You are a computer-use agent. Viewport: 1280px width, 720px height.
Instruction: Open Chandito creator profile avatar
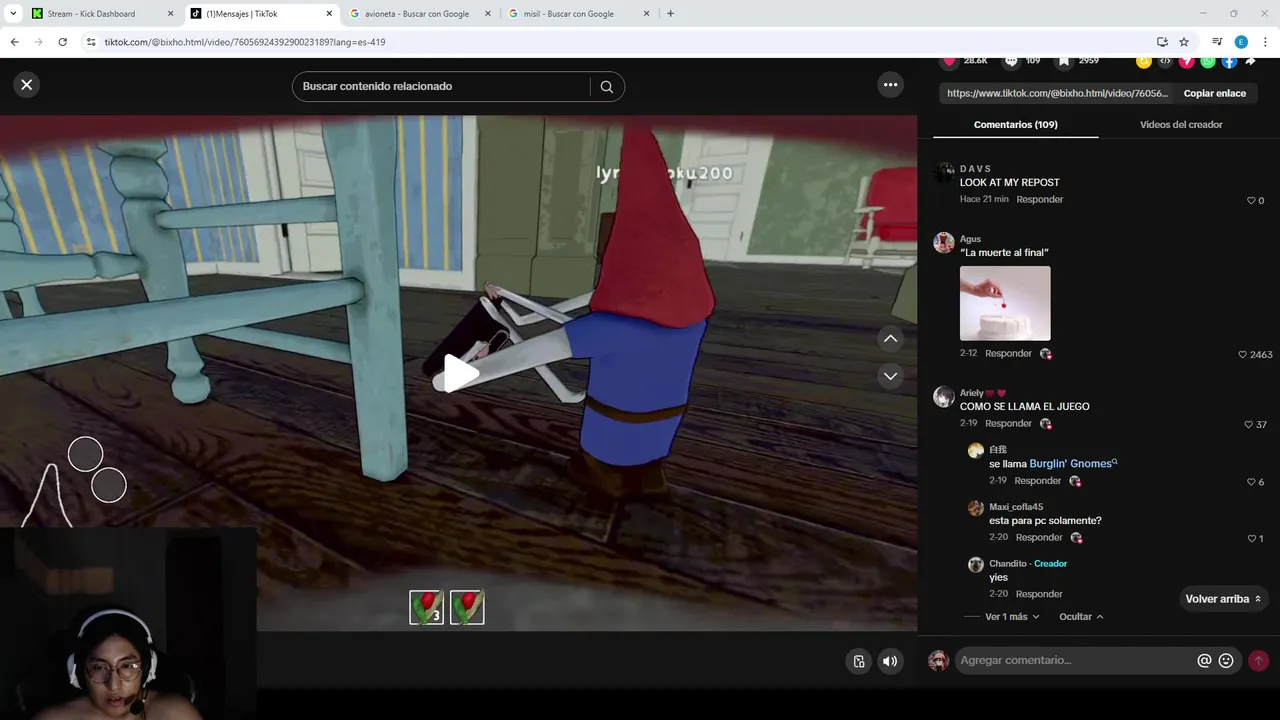(975, 565)
